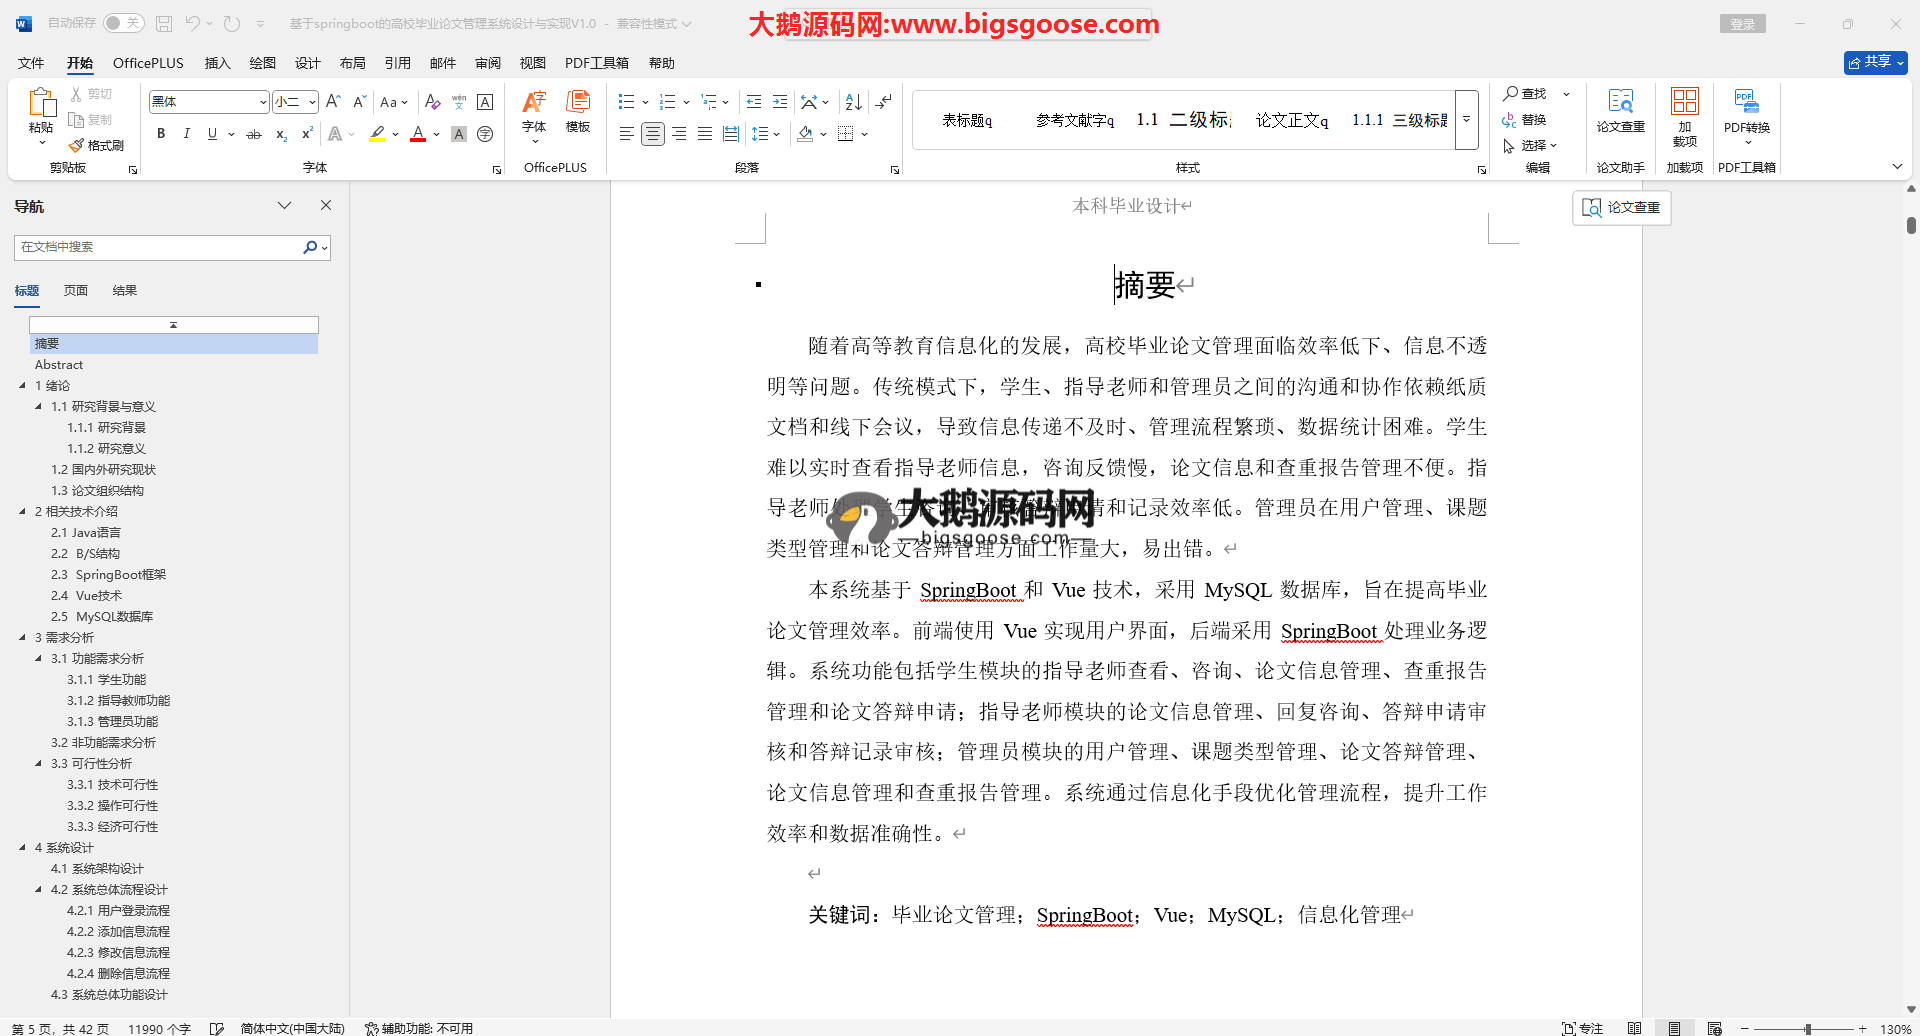
Task: Click the zoom slider in the status bar
Action: pyautogui.click(x=1807, y=1028)
